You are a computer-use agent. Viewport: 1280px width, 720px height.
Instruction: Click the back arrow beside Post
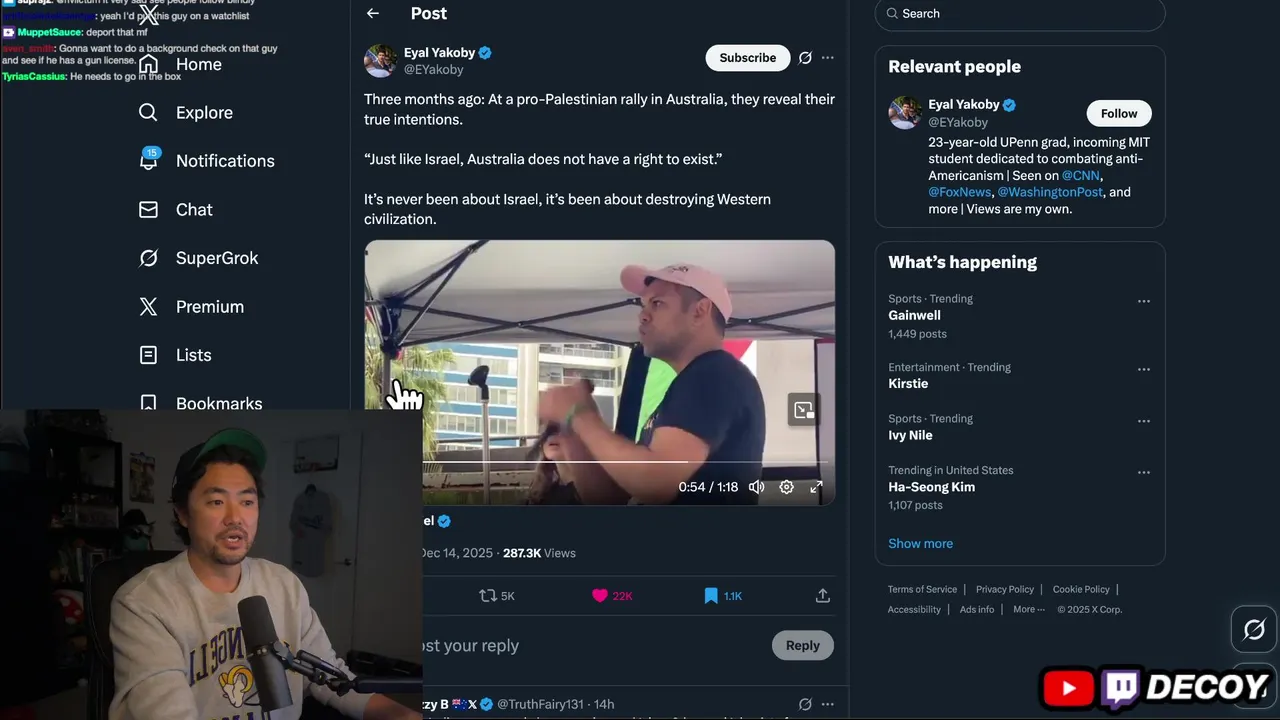[x=373, y=14]
